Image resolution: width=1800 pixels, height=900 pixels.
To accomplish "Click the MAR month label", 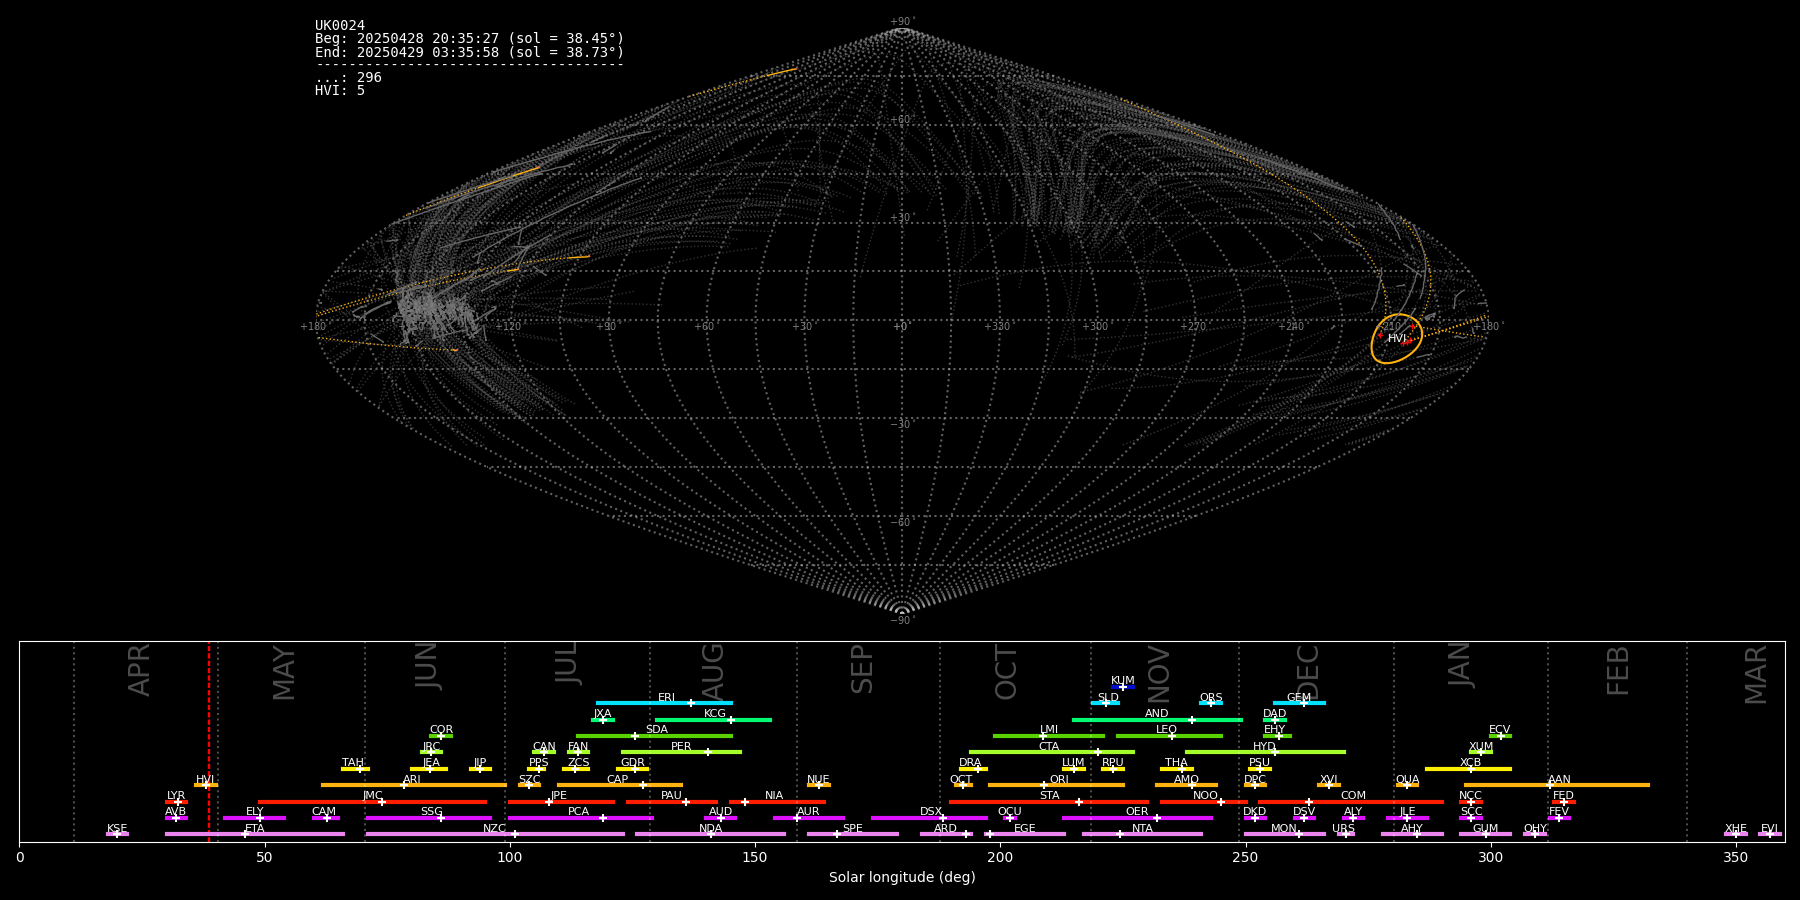I will (x=1756, y=674).
